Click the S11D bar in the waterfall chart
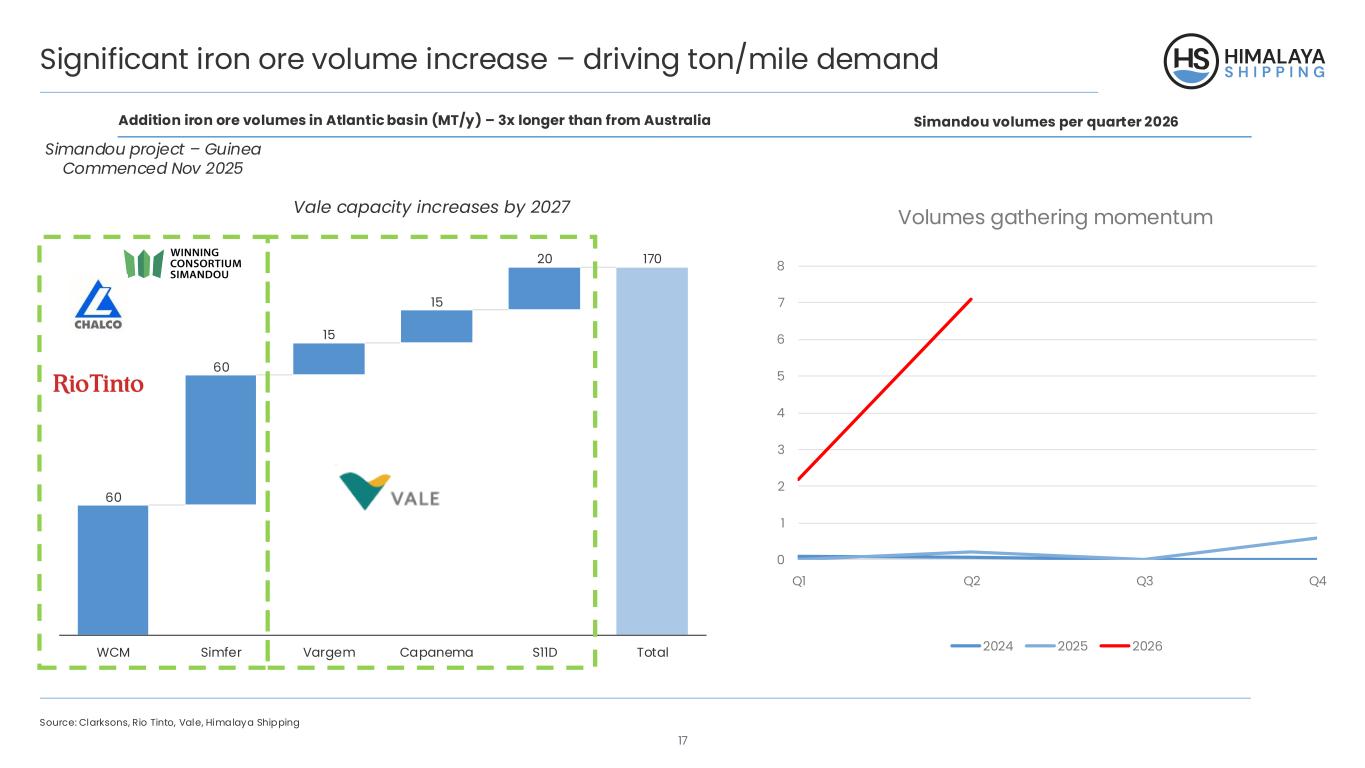 [544, 288]
